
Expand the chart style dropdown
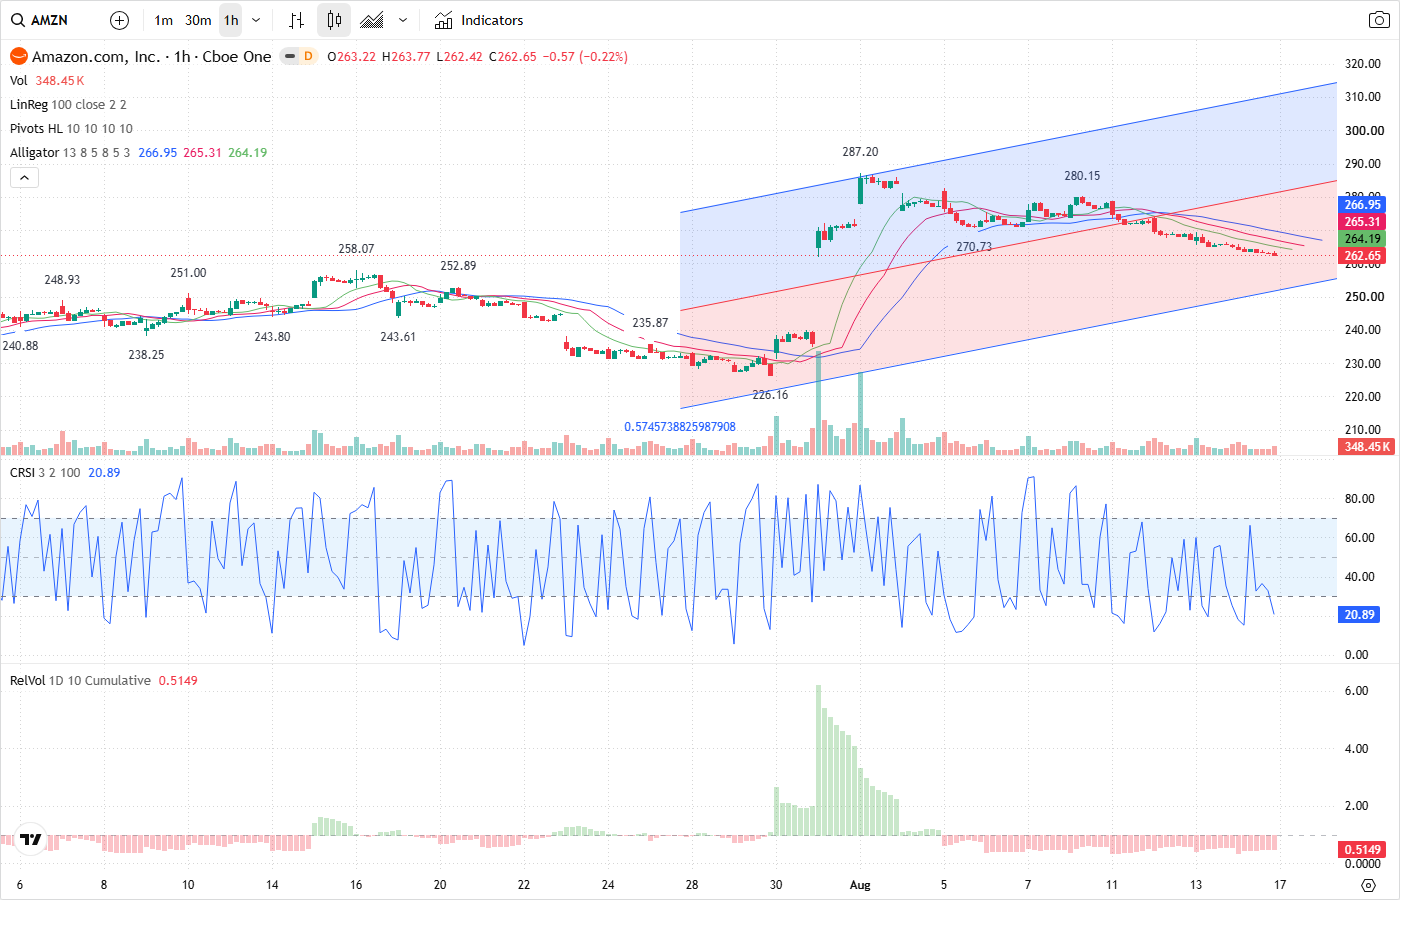403,20
